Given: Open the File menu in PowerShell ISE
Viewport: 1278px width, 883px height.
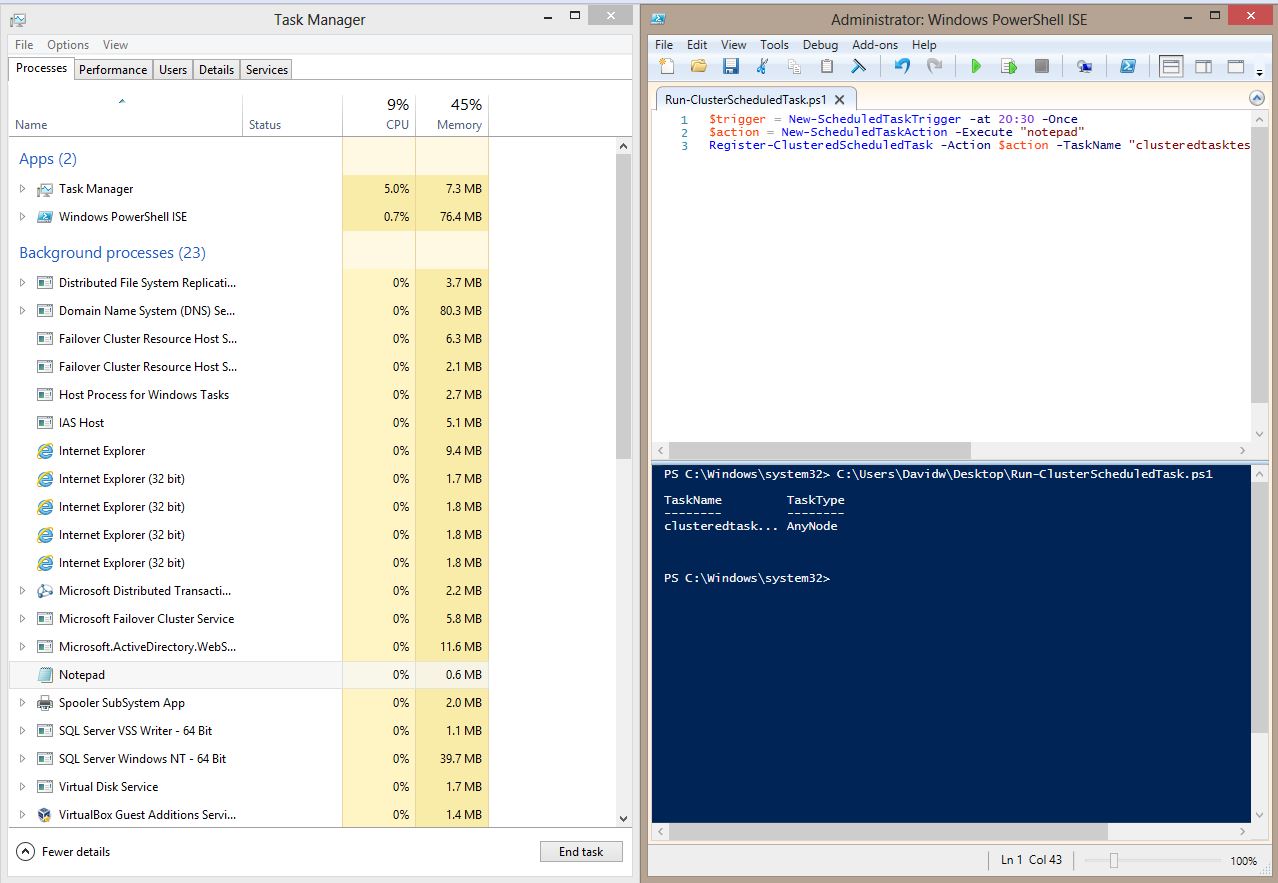Looking at the screenshot, I should pyautogui.click(x=664, y=44).
